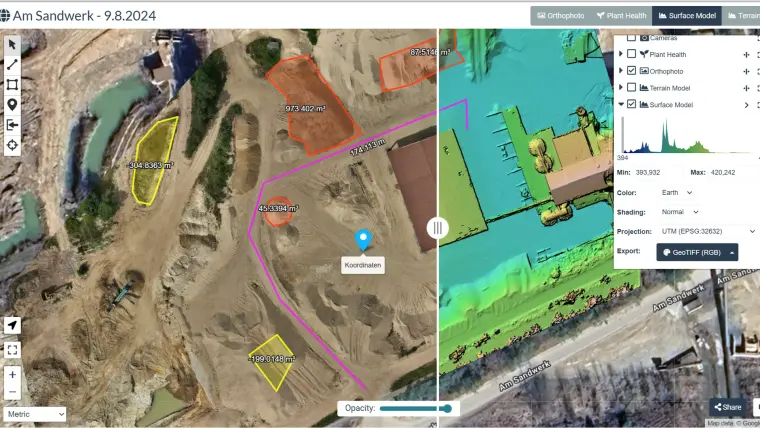Open the Metric units dropdown
Screen dimensions: 760x428
pos(35,414)
